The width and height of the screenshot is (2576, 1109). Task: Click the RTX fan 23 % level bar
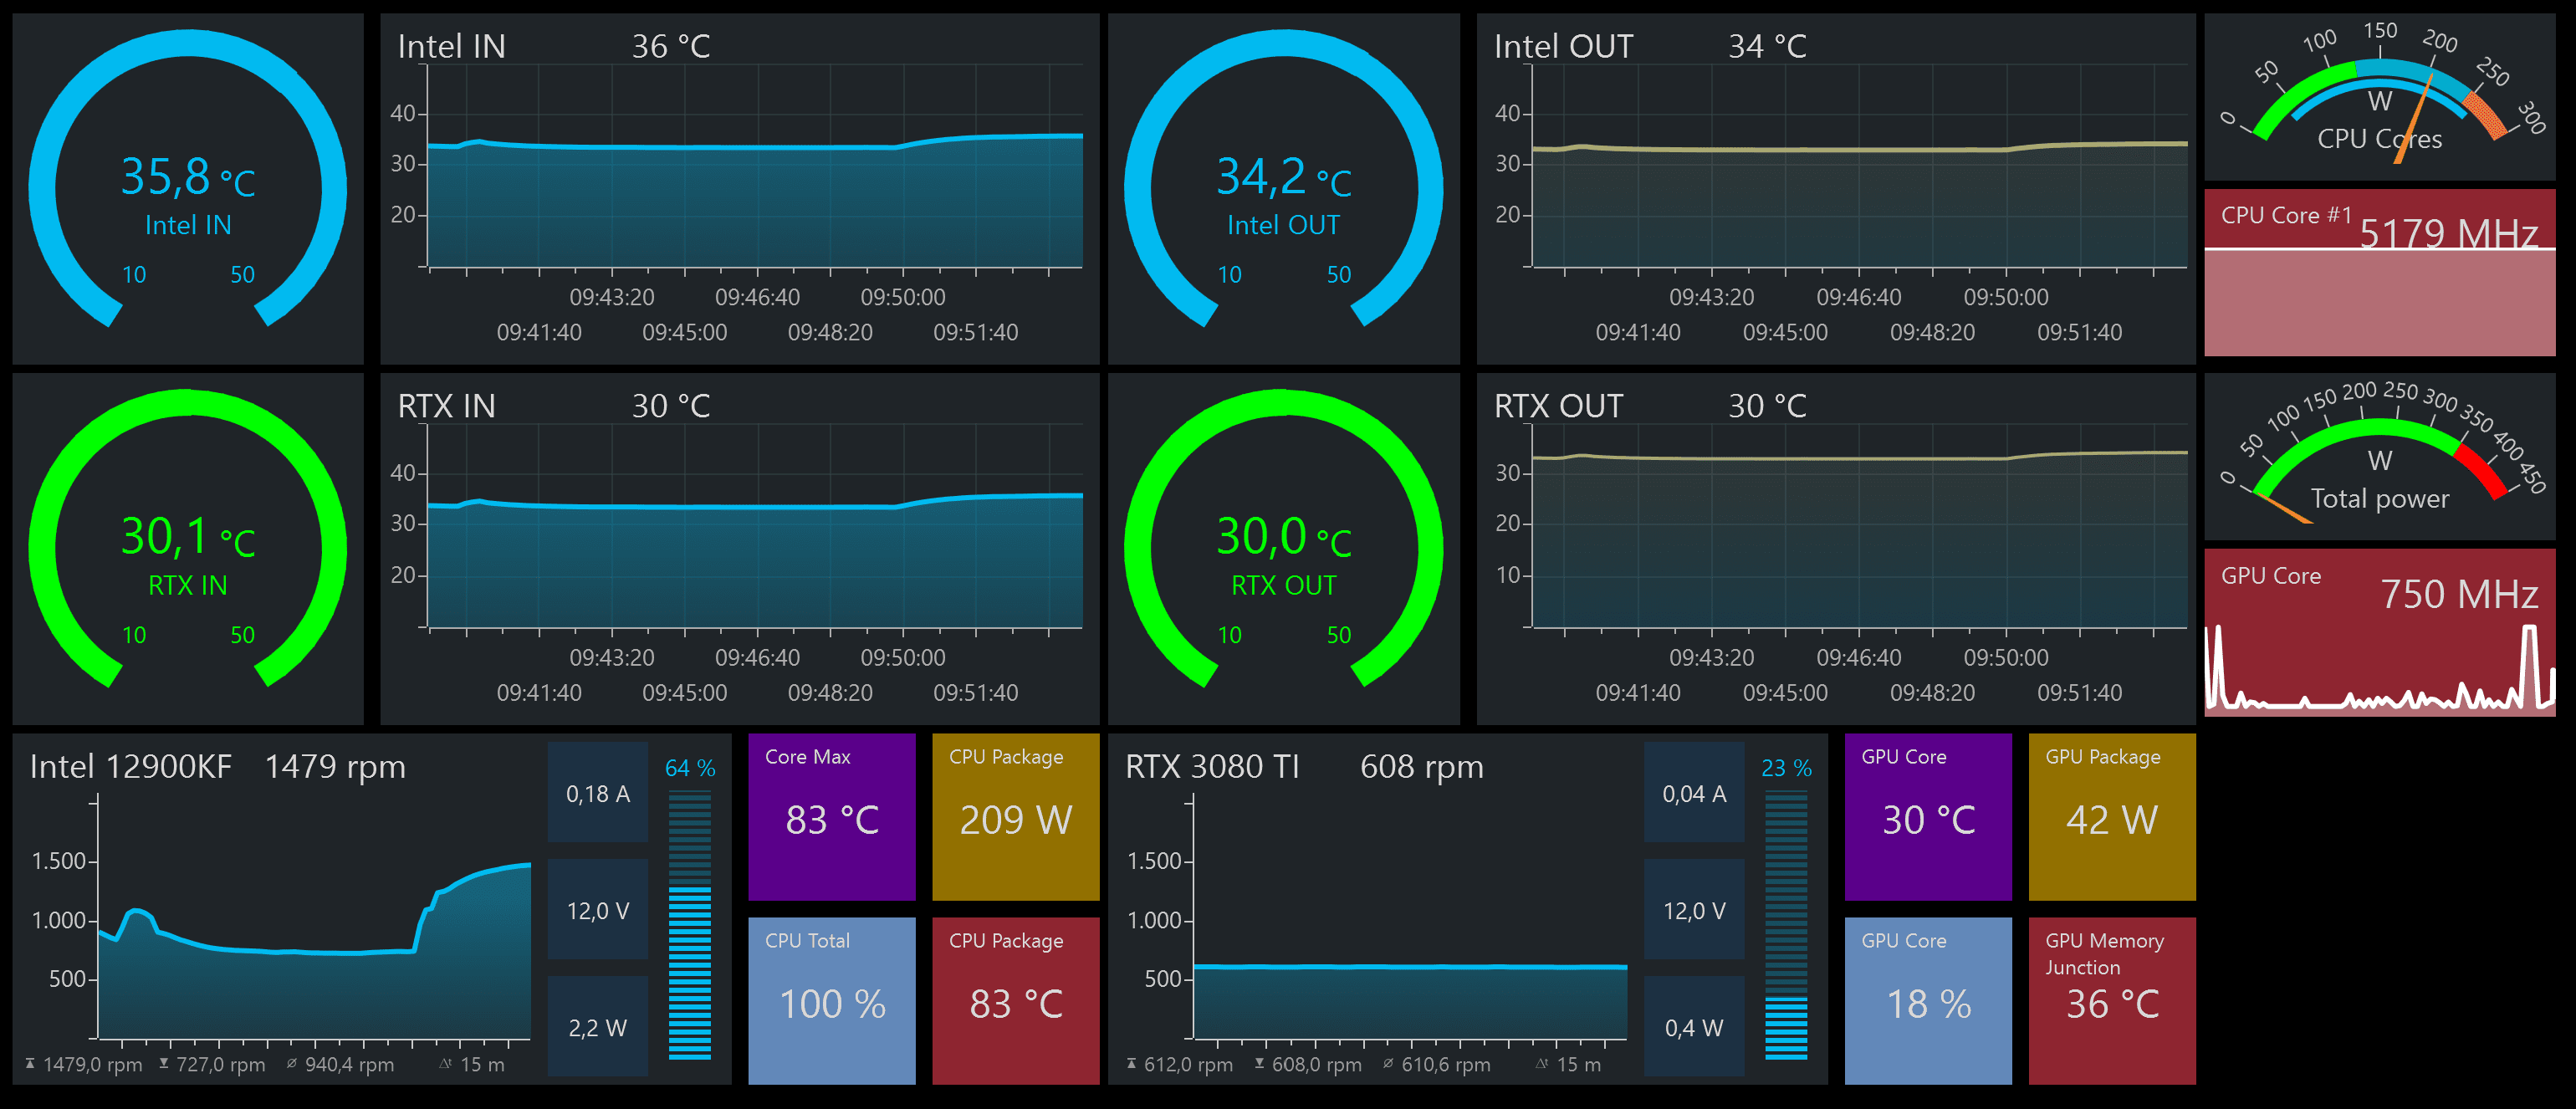(1786, 925)
